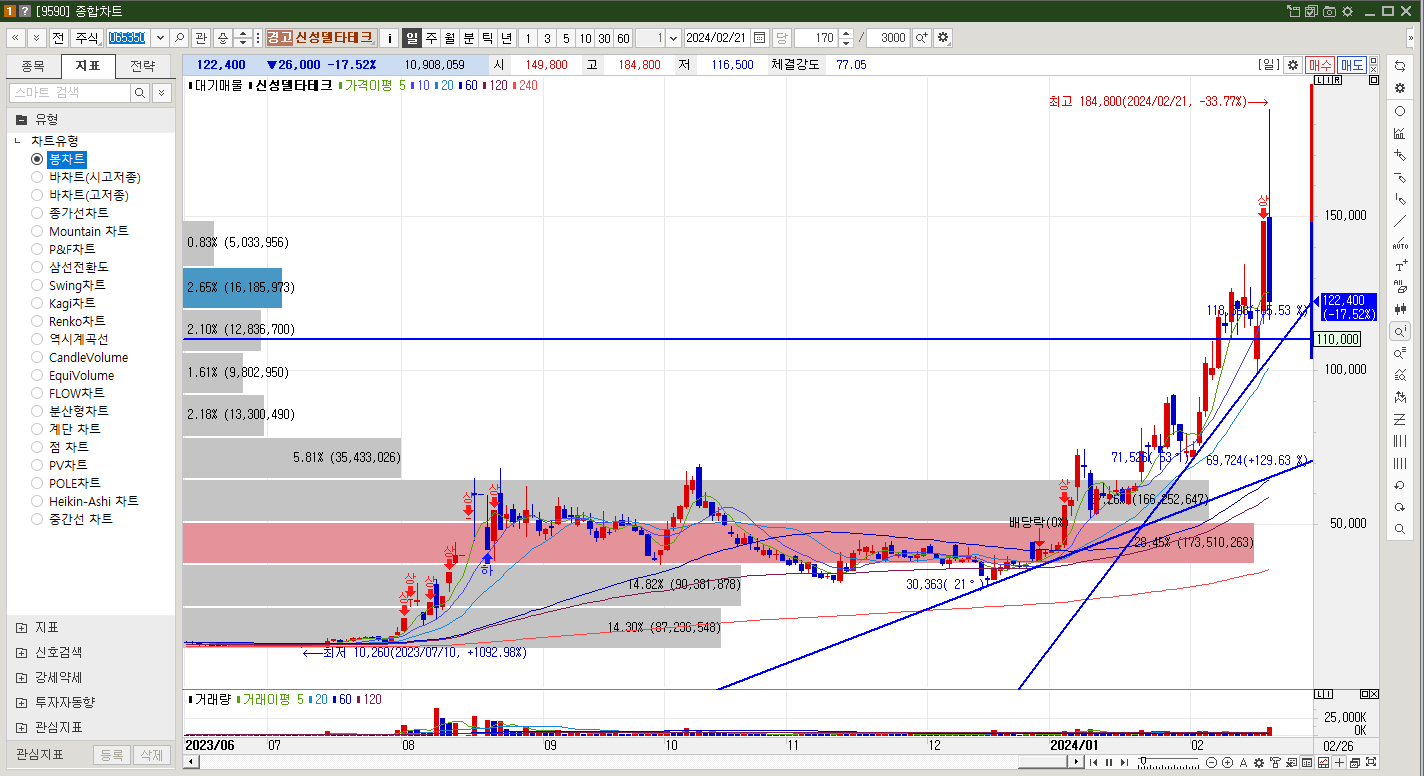The width and height of the screenshot is (1424, 776).
Task: Select the 봉차트 chart type
Action: tap(67, 159)
